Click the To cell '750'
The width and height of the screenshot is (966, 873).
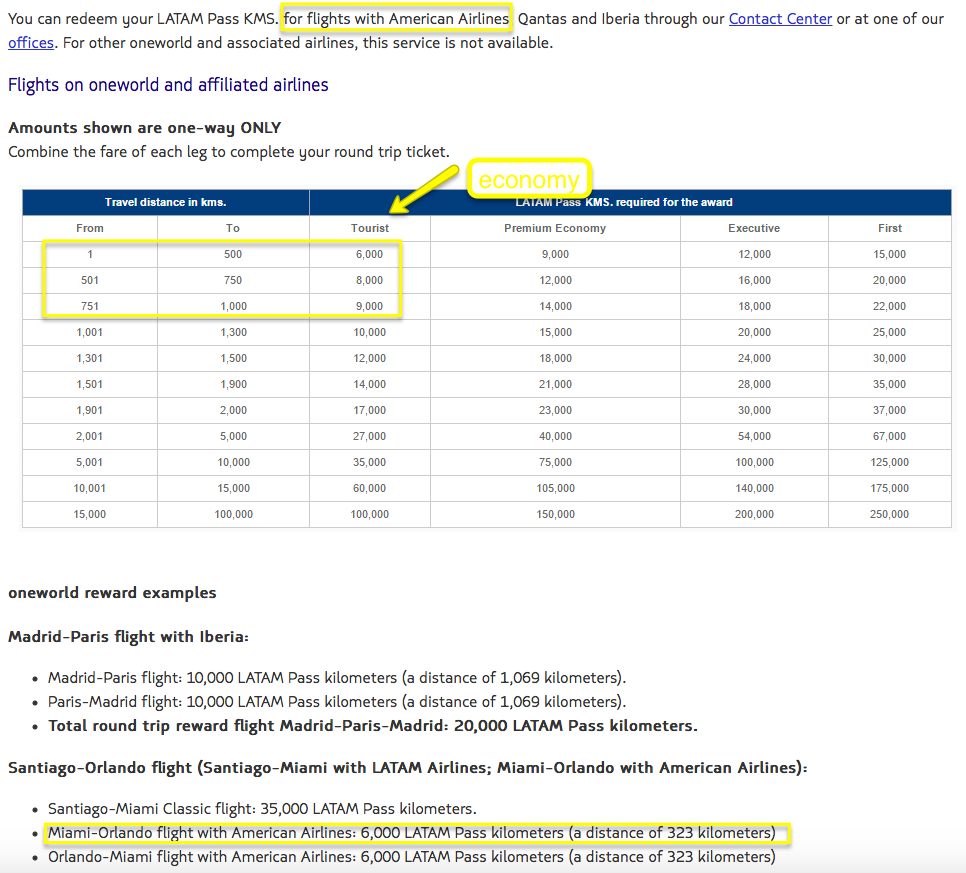pyautogui.click(x=233, y=280)
